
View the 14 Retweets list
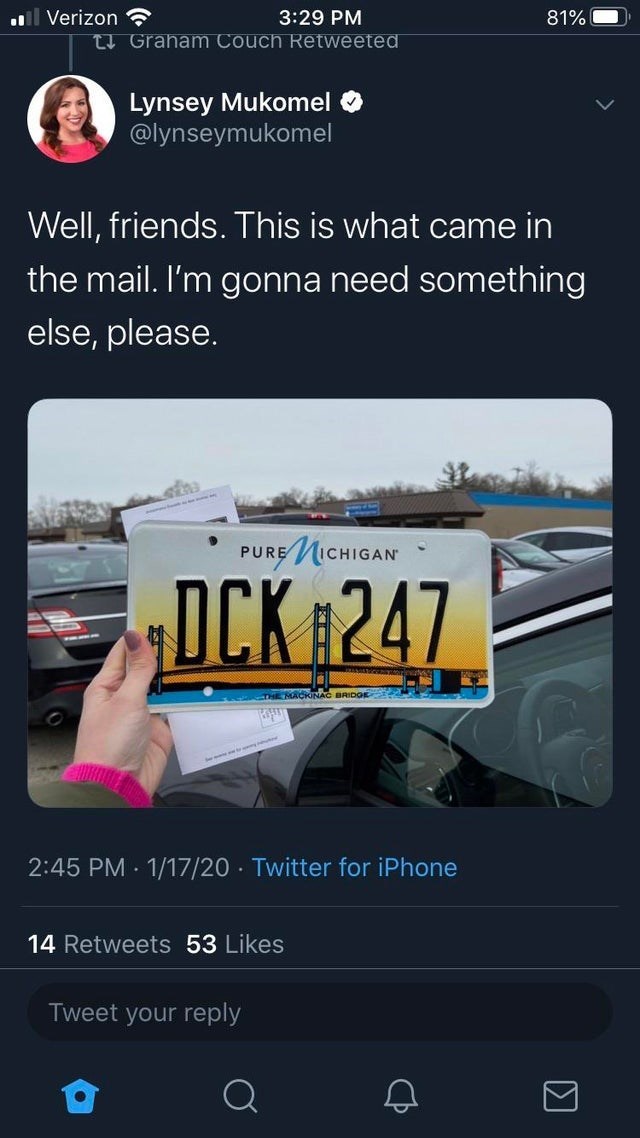pos(99,944)
